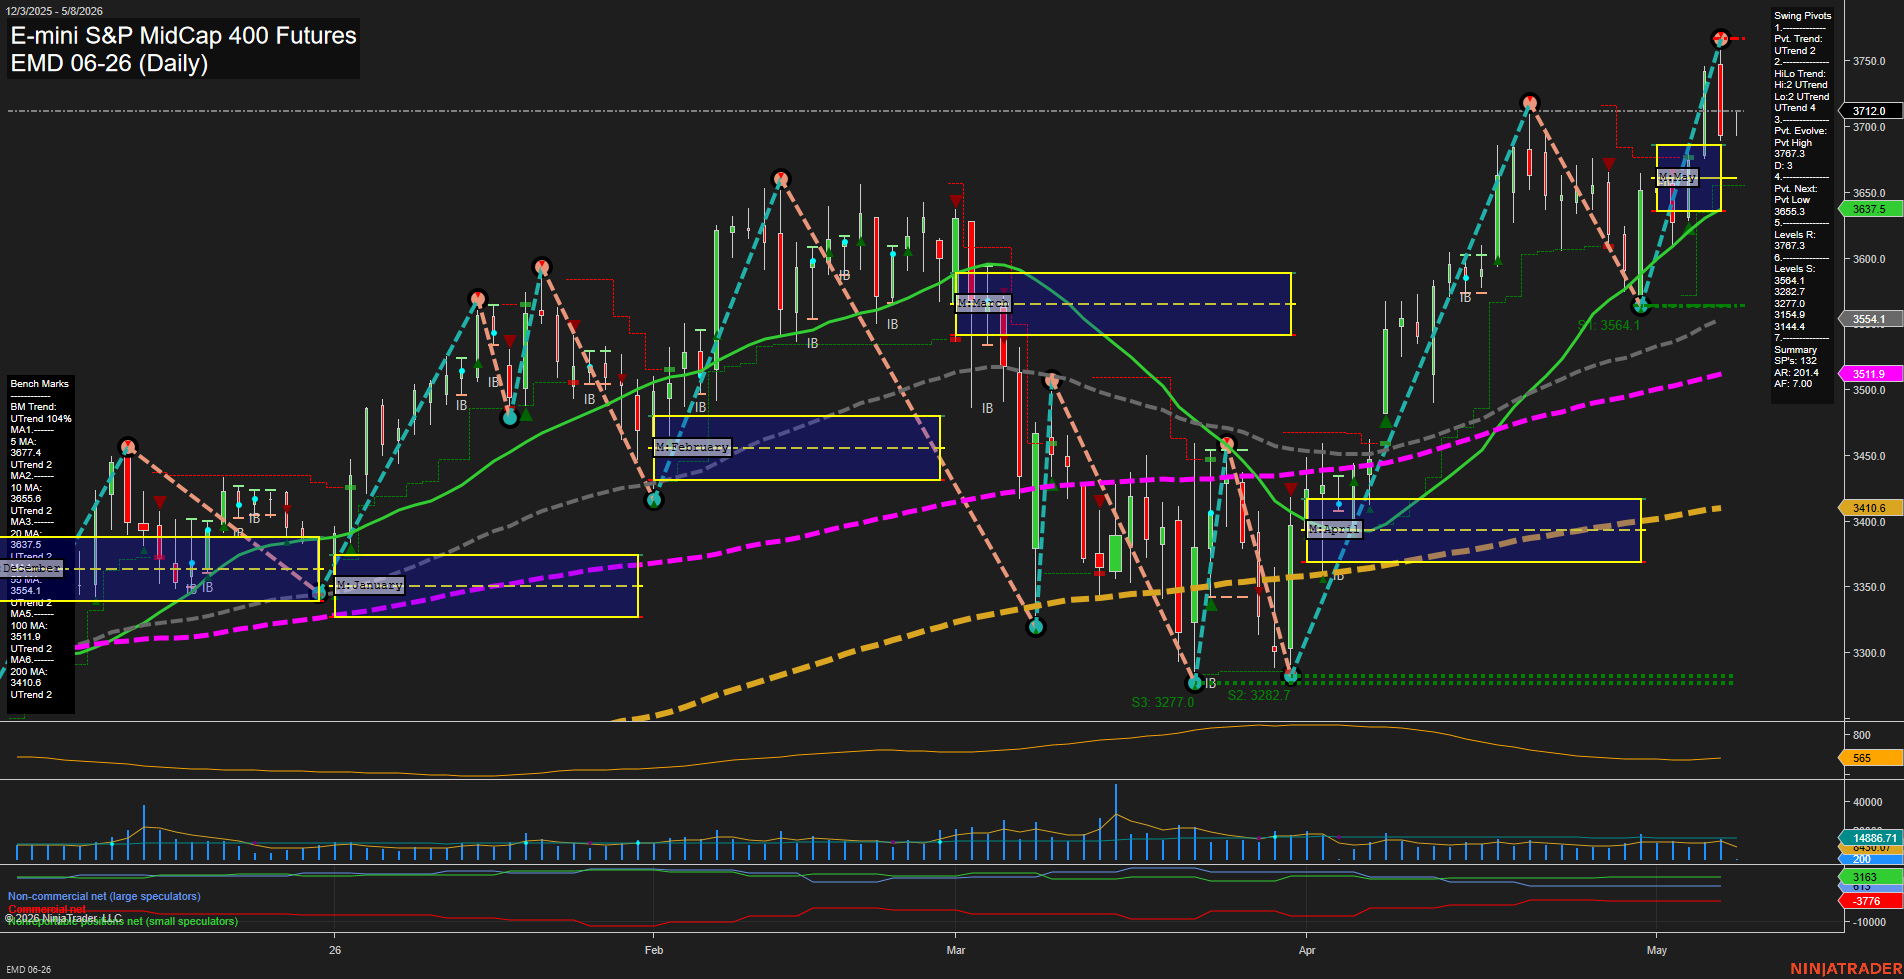Click the Mar label on time axis

click(956, 950)
